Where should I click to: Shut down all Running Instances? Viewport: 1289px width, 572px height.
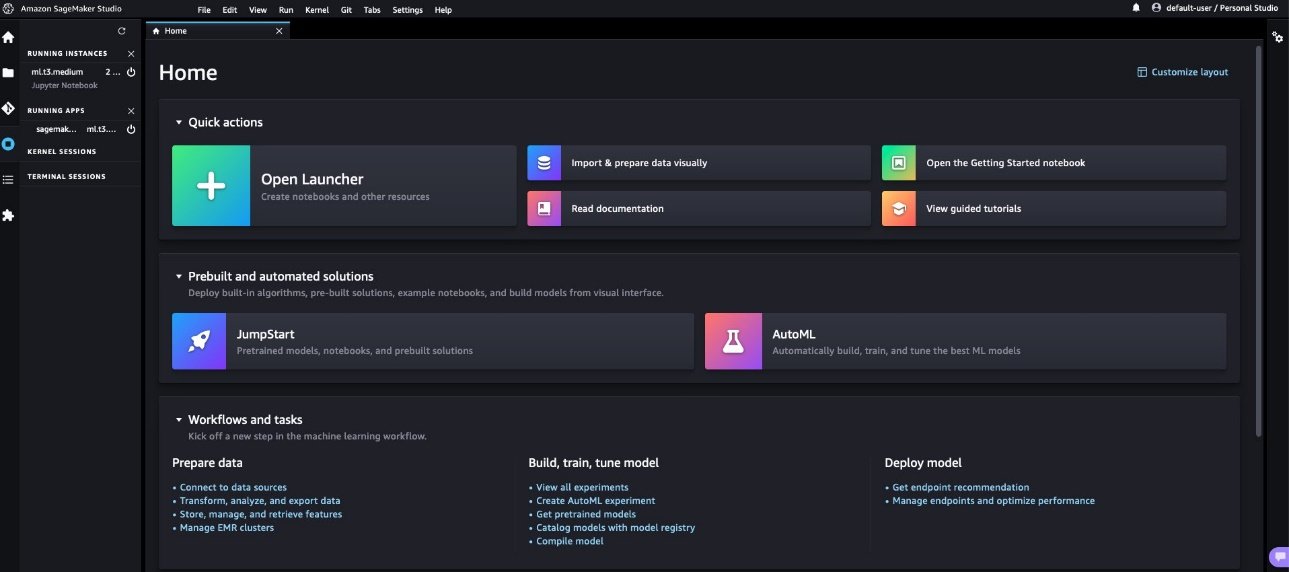coord(131,53)
